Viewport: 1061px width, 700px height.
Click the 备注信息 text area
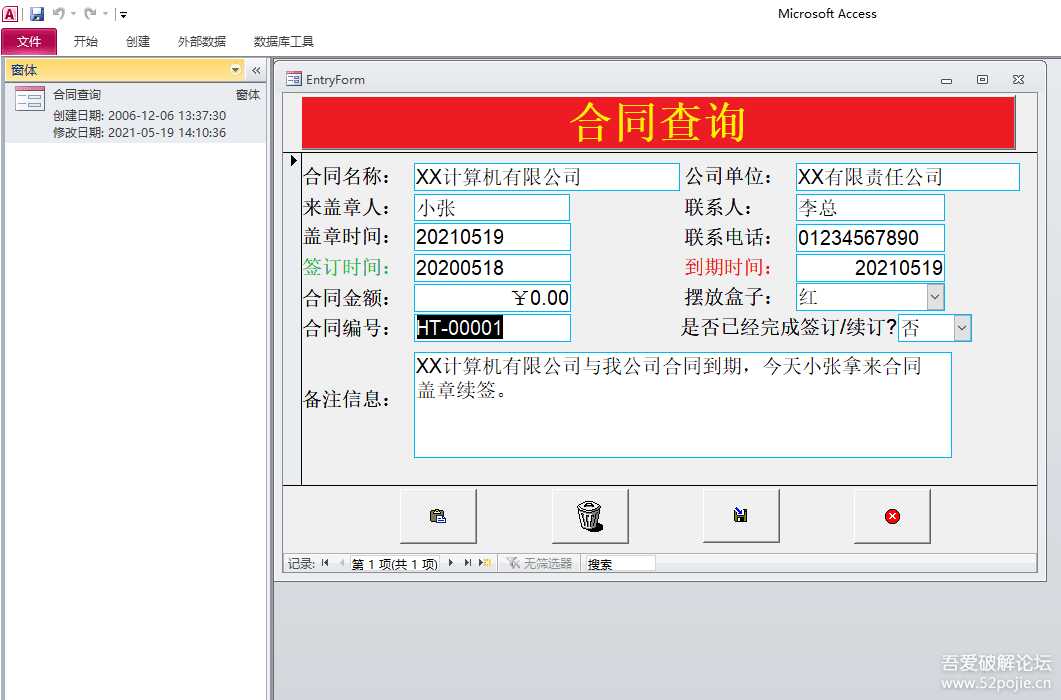coord(682,405)
